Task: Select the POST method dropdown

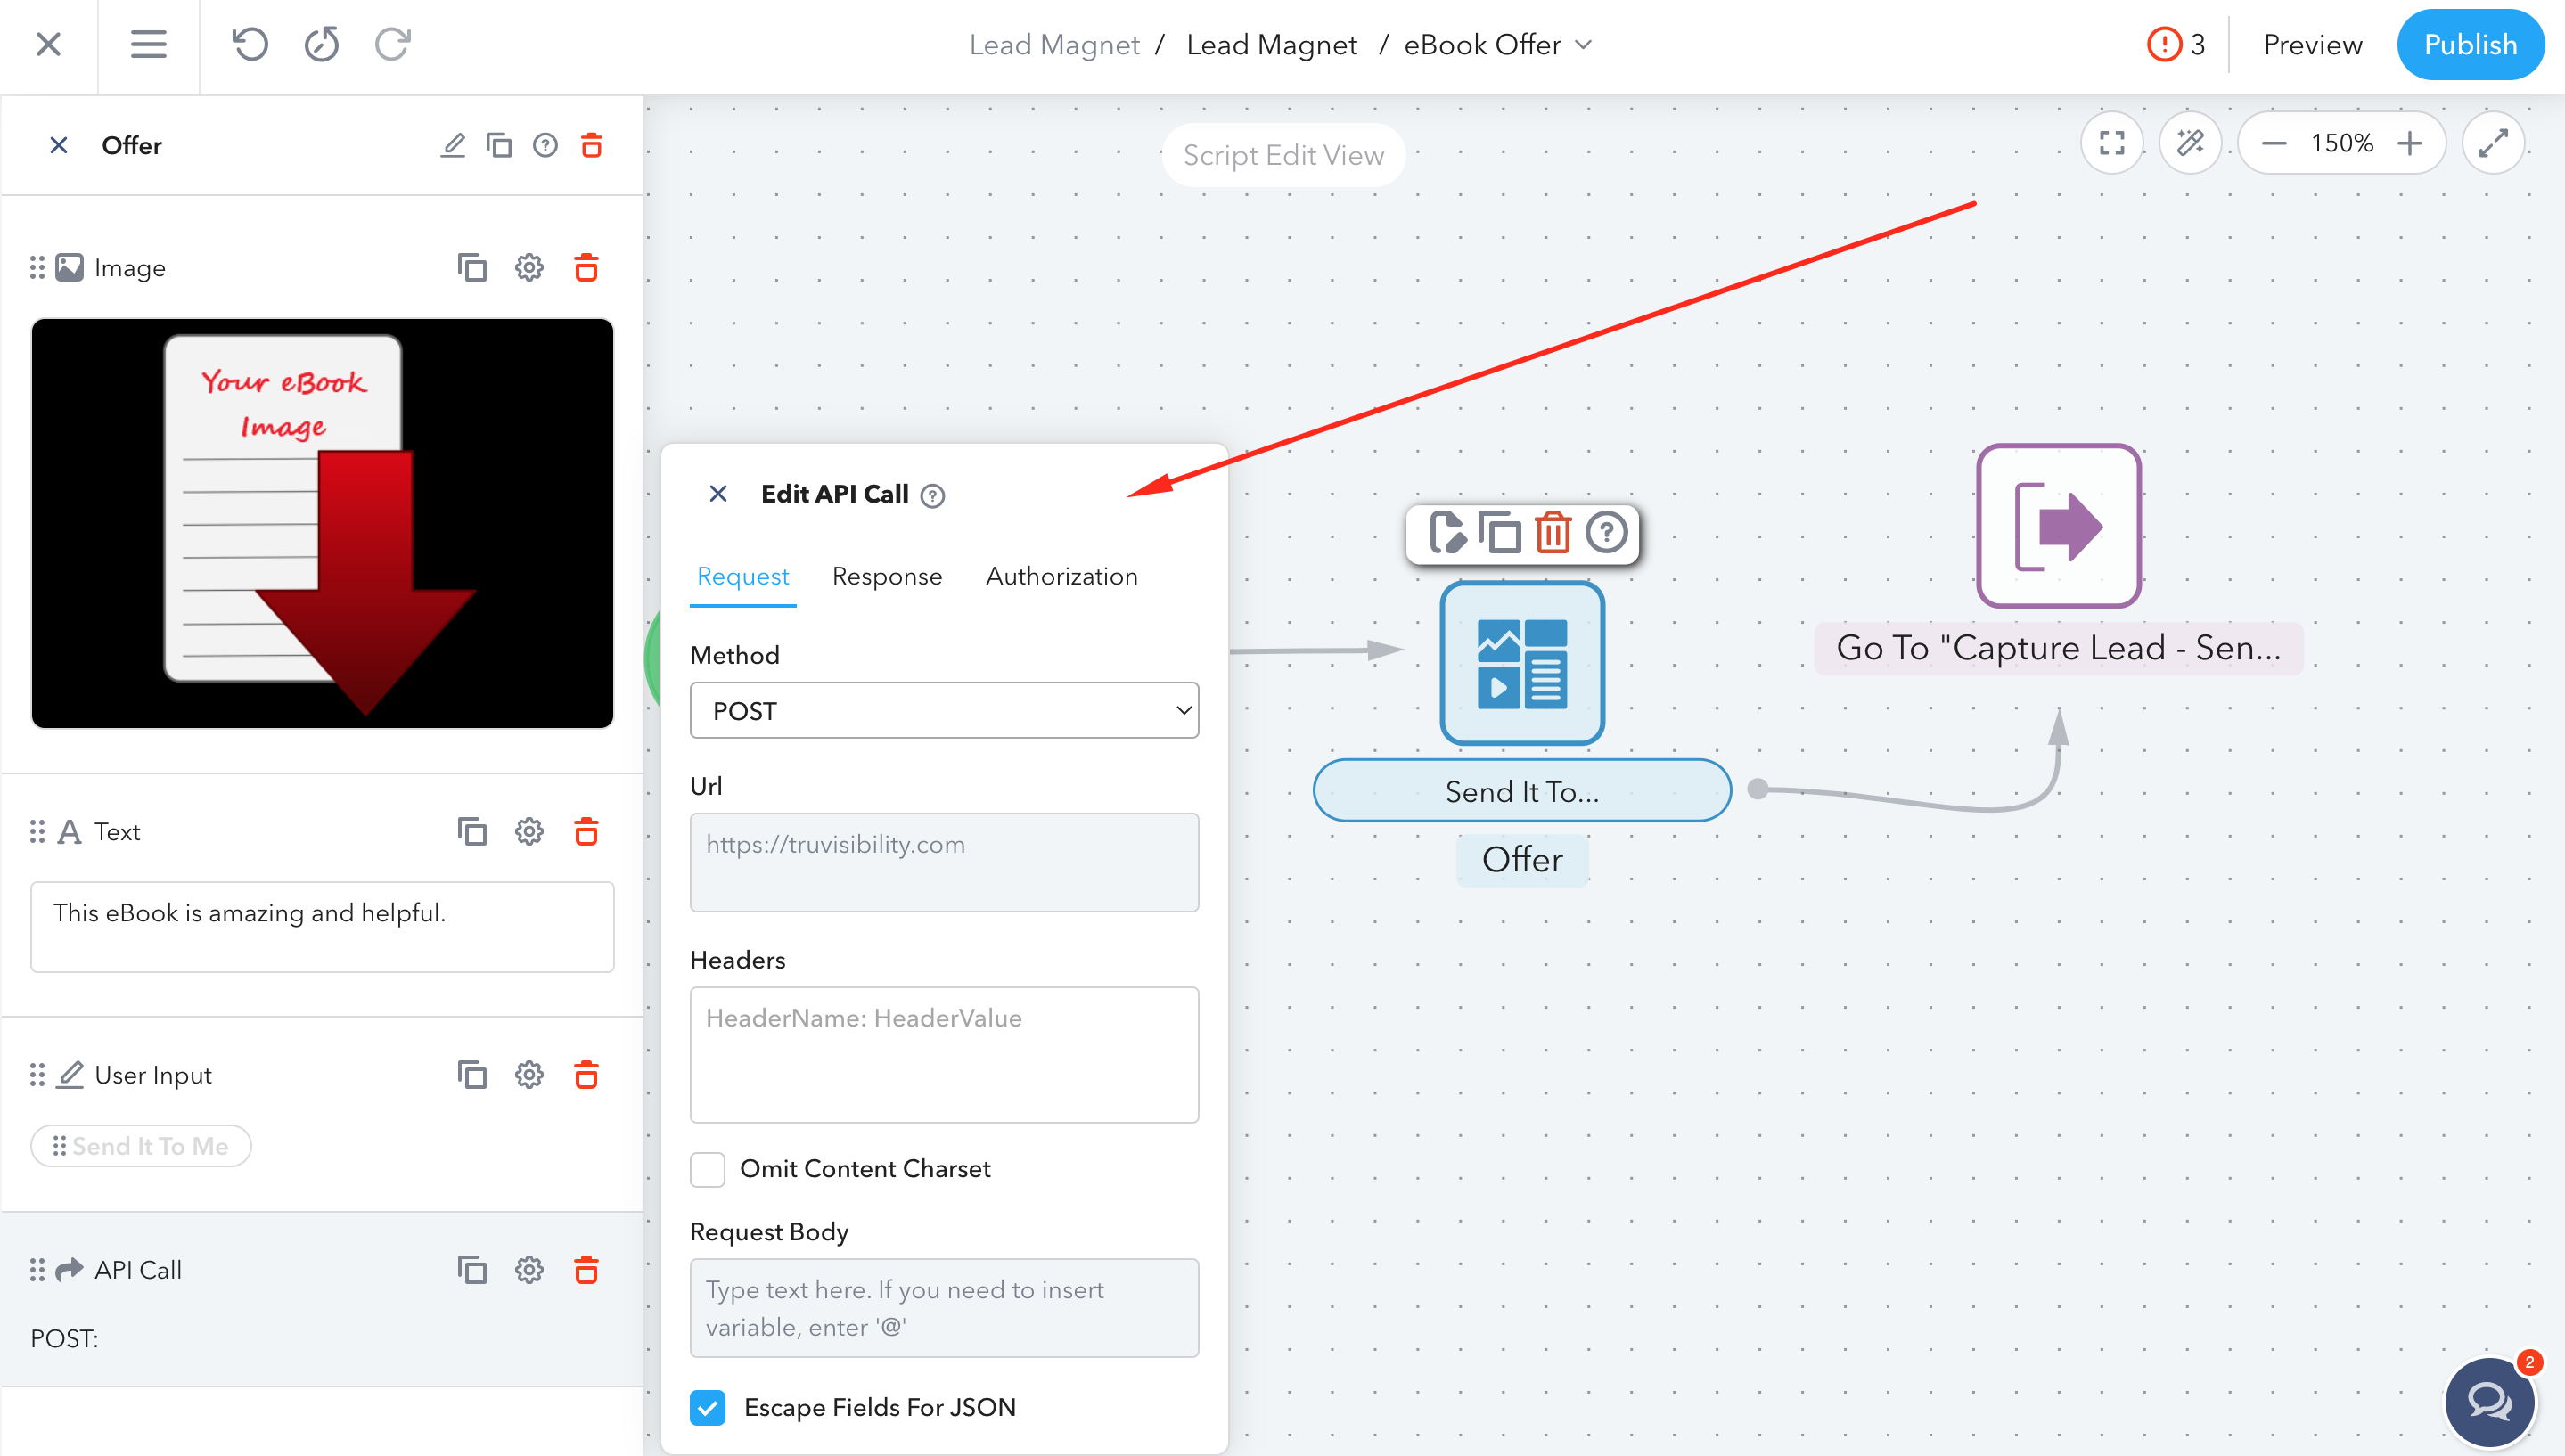Action: (x=946, y=709)
